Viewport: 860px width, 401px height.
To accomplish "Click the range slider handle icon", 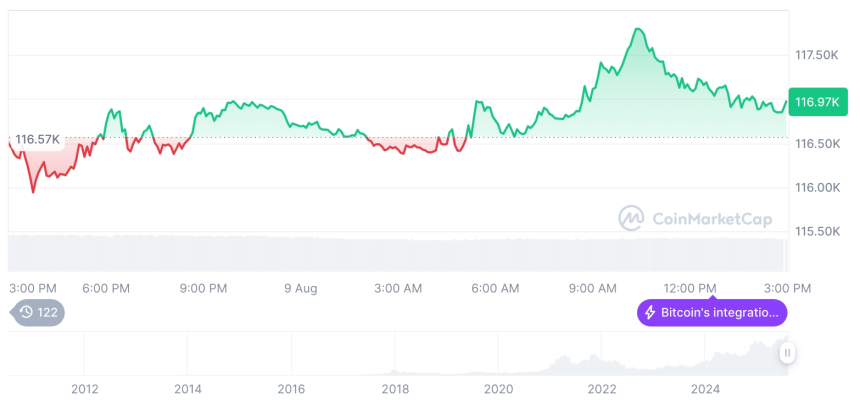I will [787, 353].
